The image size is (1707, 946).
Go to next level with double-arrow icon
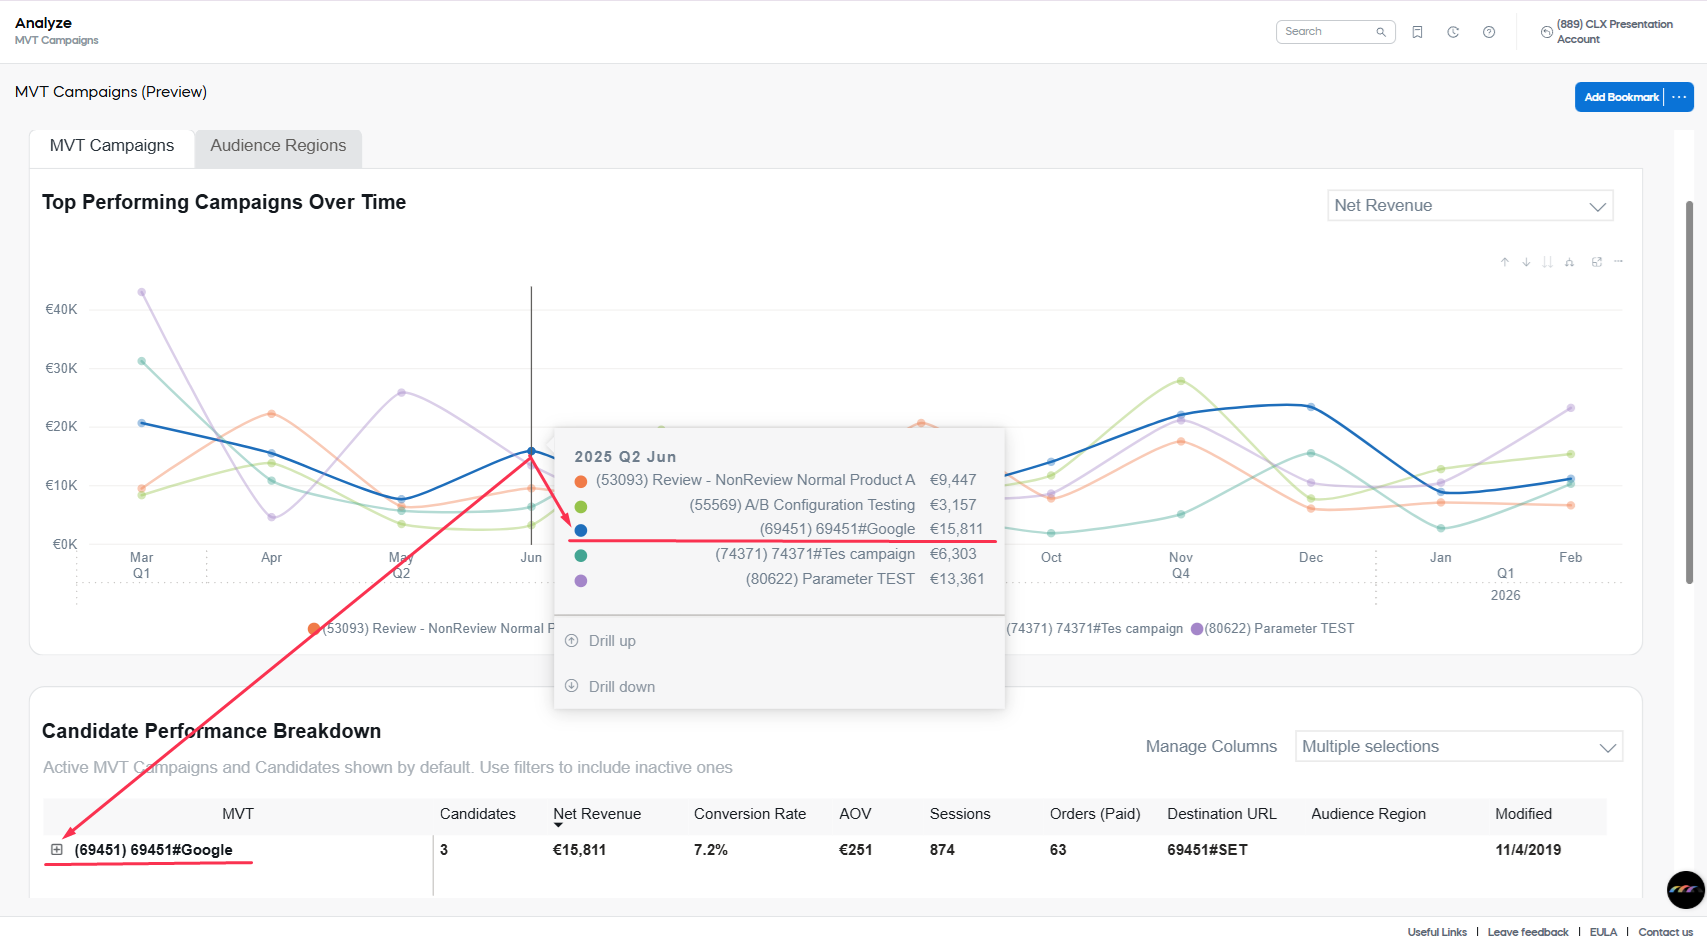coord(1547,262)
